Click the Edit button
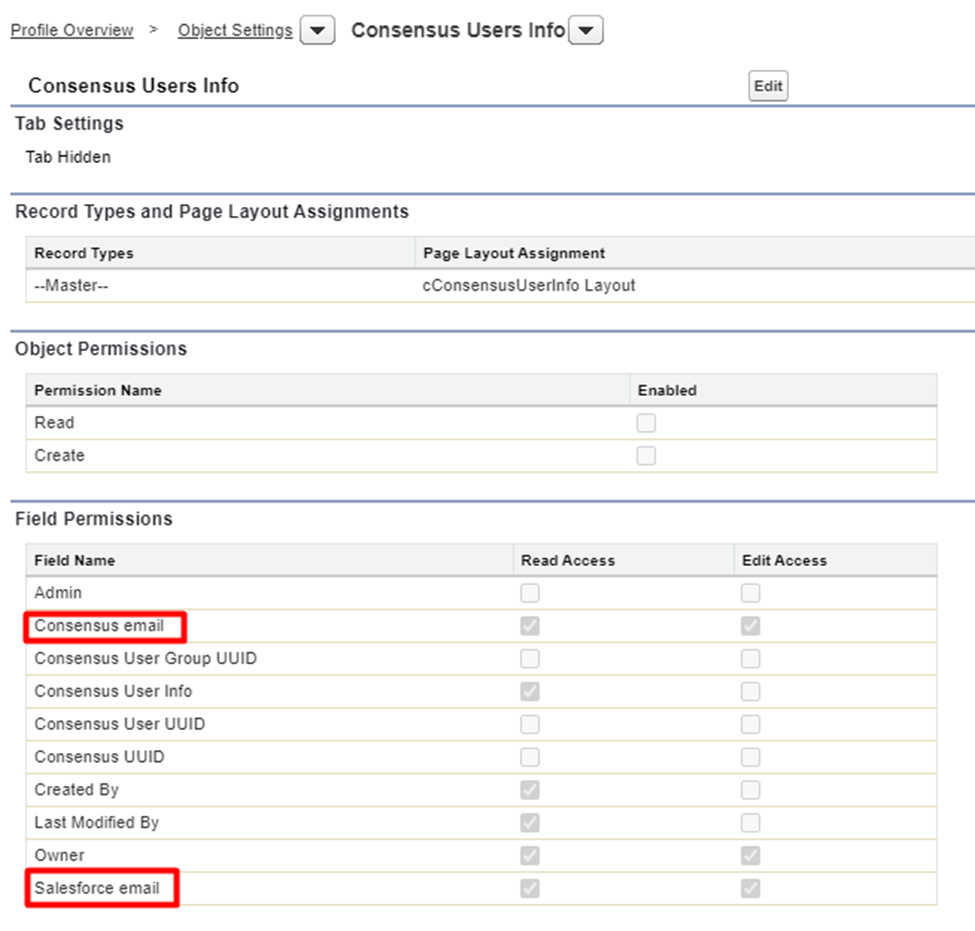Viewport: 975px width, 931px height. pos(768,86)
